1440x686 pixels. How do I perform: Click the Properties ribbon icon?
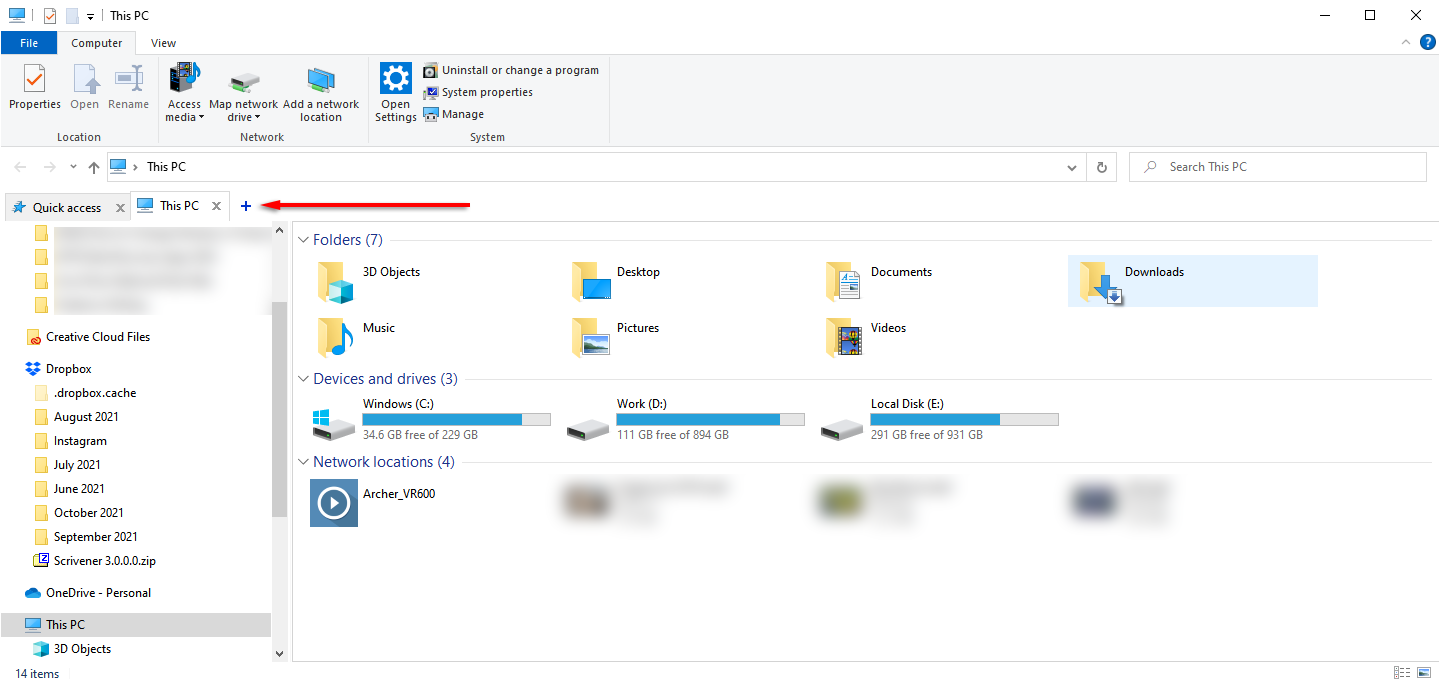point(35,87)
